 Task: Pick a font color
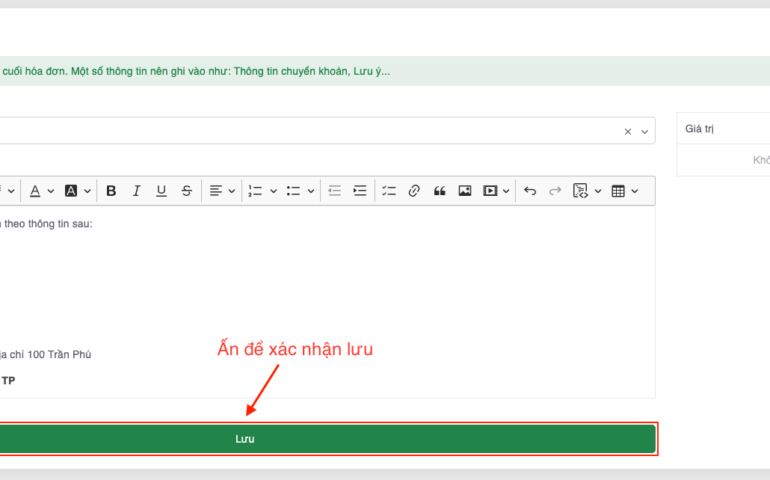41,191
